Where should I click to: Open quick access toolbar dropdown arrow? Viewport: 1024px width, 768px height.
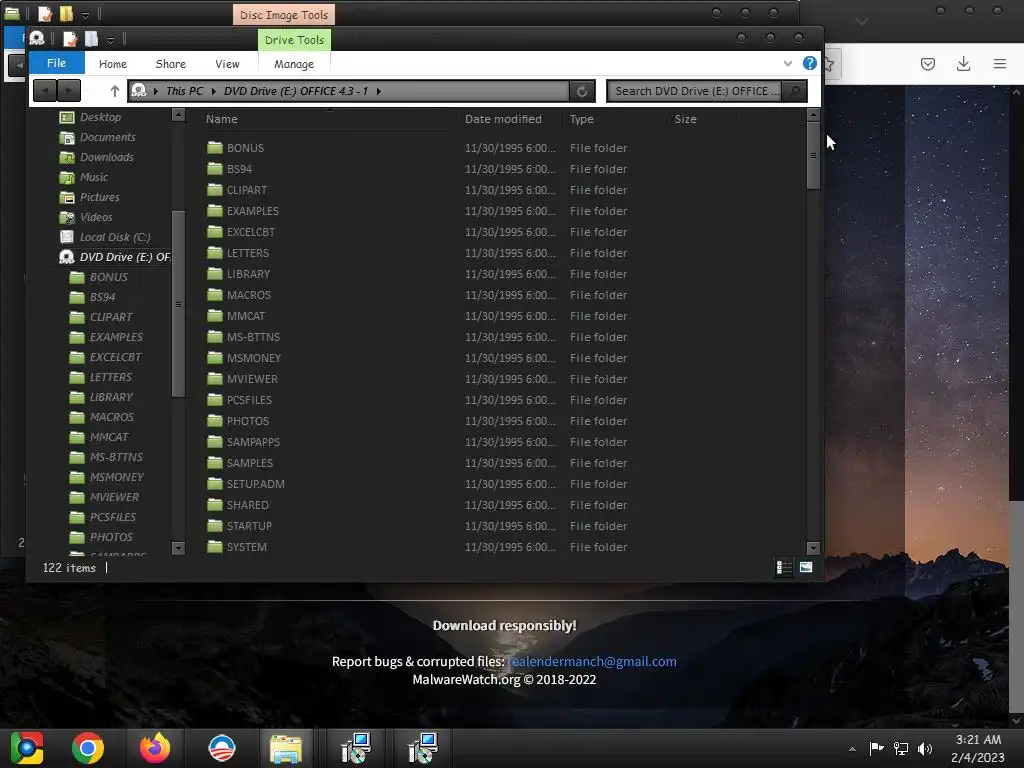click(x=110, y=40)
